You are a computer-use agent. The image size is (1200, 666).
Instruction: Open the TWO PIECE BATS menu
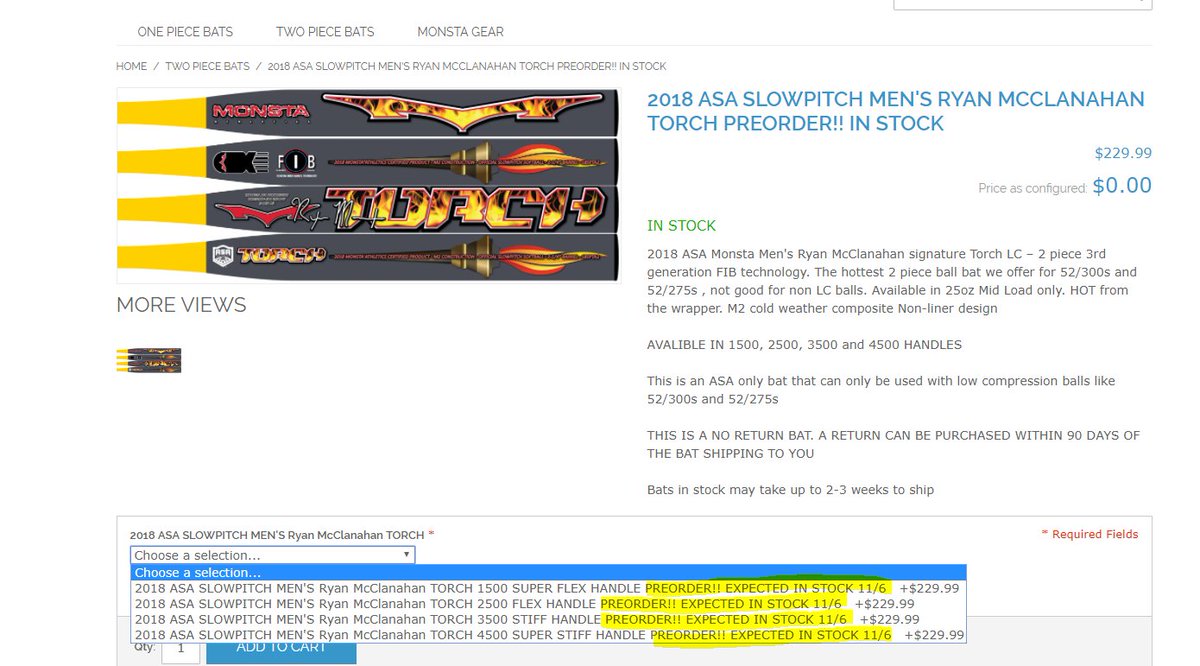325,32
